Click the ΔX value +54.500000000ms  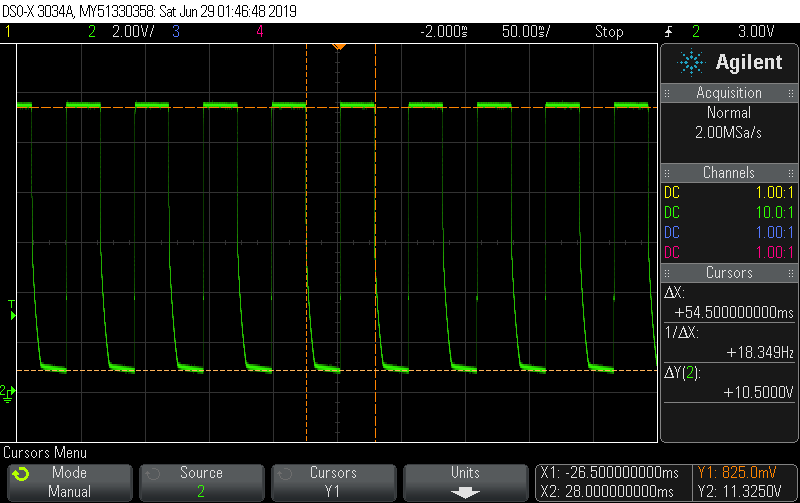pos(734,312)
